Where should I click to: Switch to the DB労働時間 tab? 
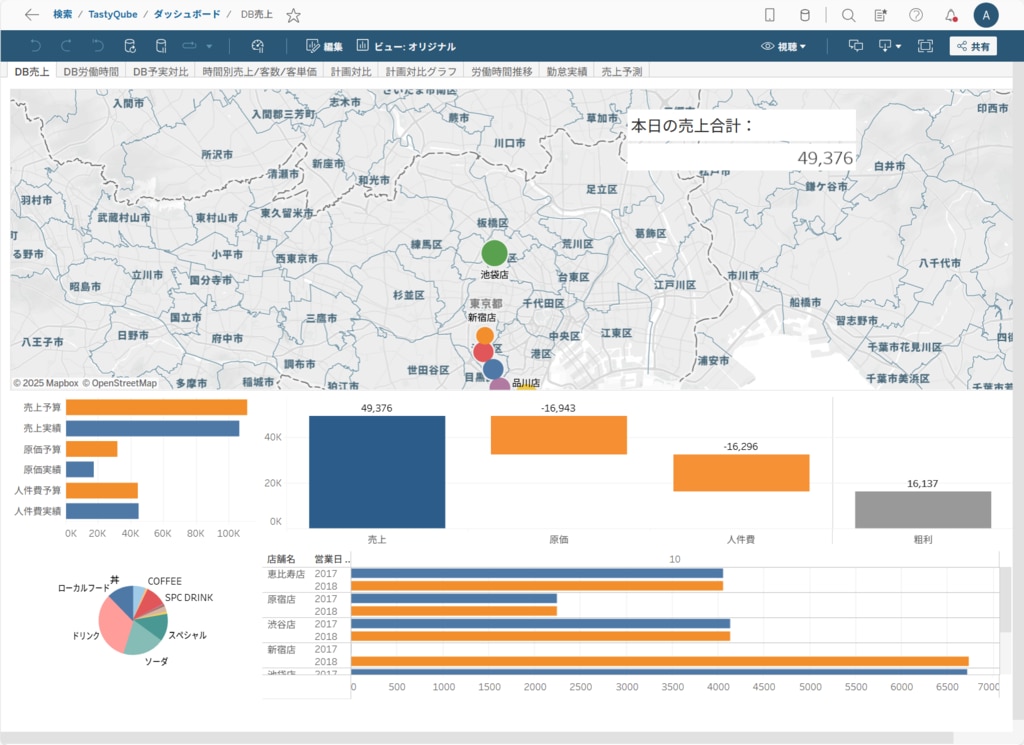point(91,72)
